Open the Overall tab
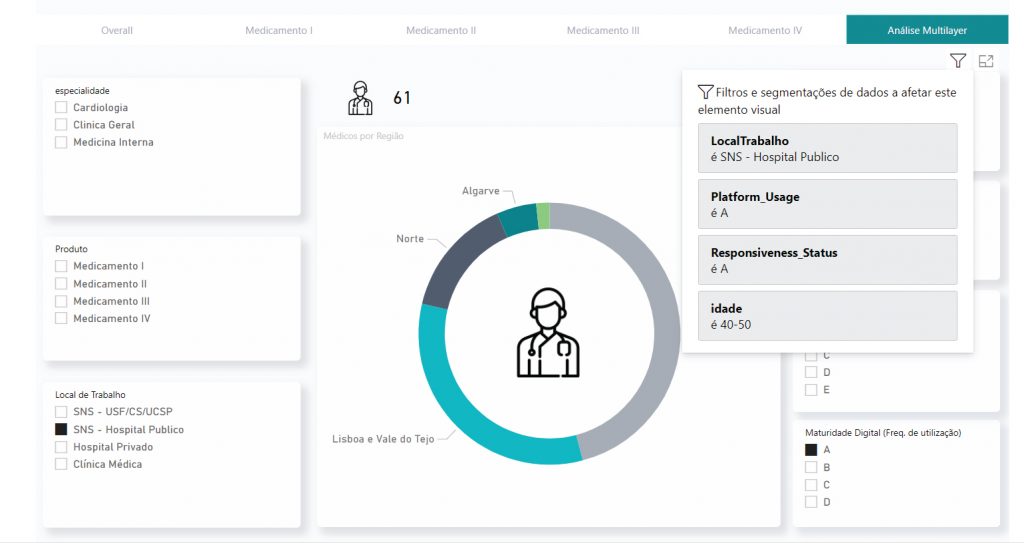The image size is (1024, 543). [117, 30]
